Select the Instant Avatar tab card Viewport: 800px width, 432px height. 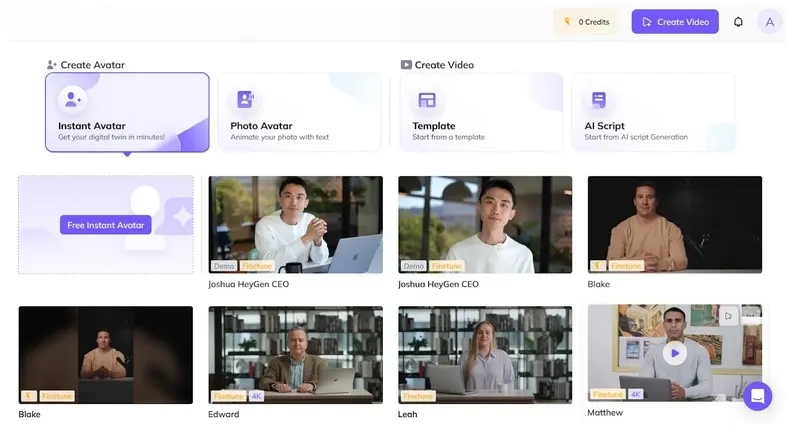tap(127, 112)
